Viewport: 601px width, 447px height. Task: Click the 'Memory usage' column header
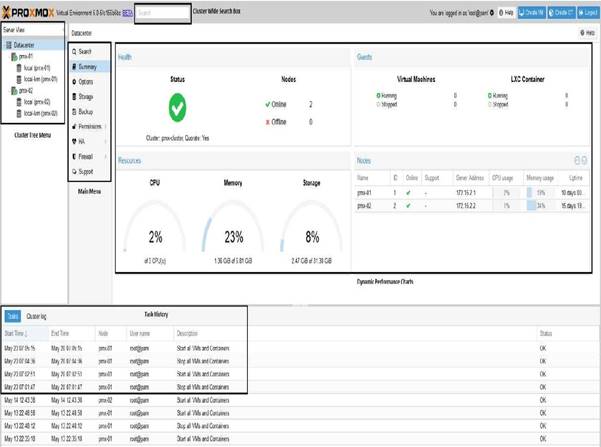tap(540, 178)
